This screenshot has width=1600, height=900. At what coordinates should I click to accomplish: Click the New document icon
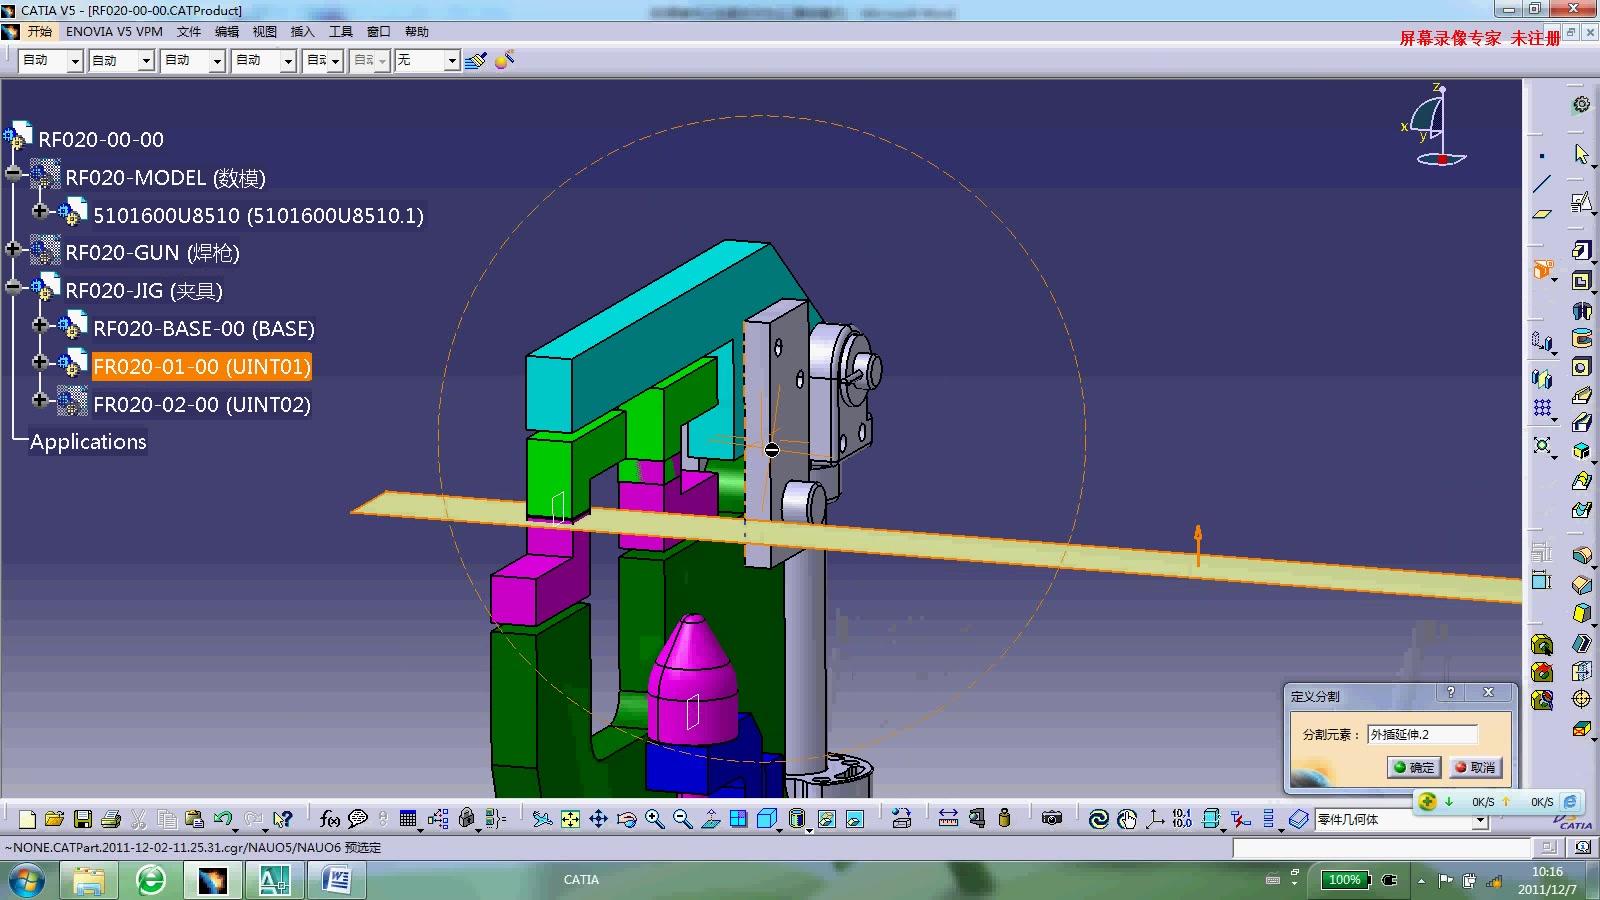tap(27, 819)
